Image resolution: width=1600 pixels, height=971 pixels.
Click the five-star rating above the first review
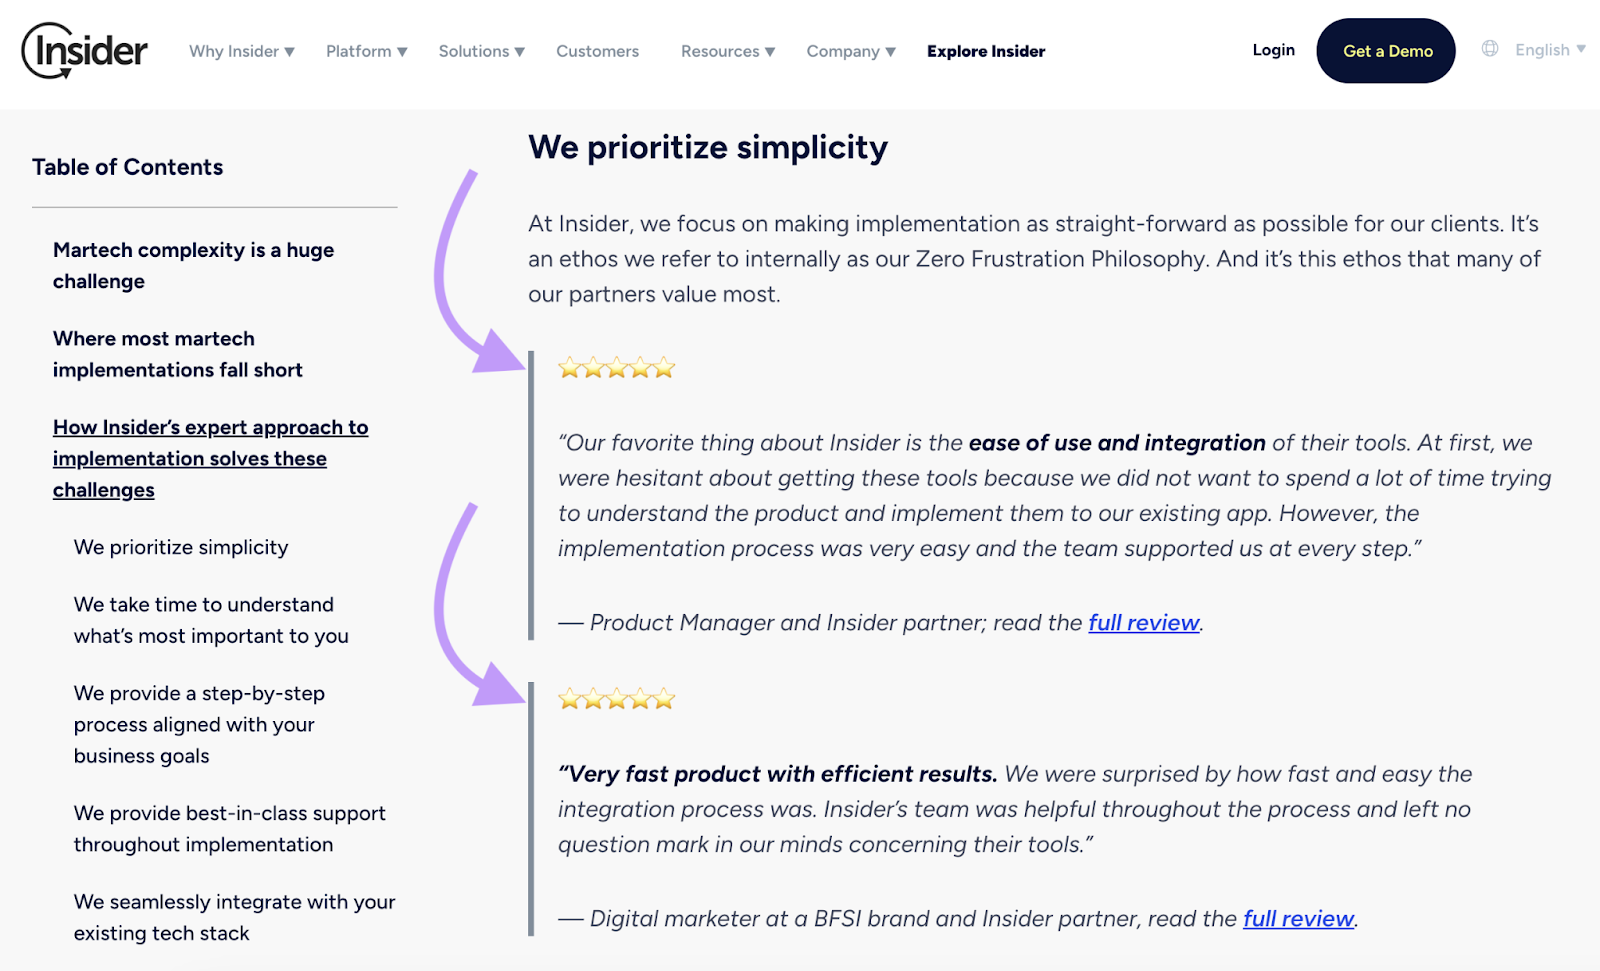[x=616, y=368]
